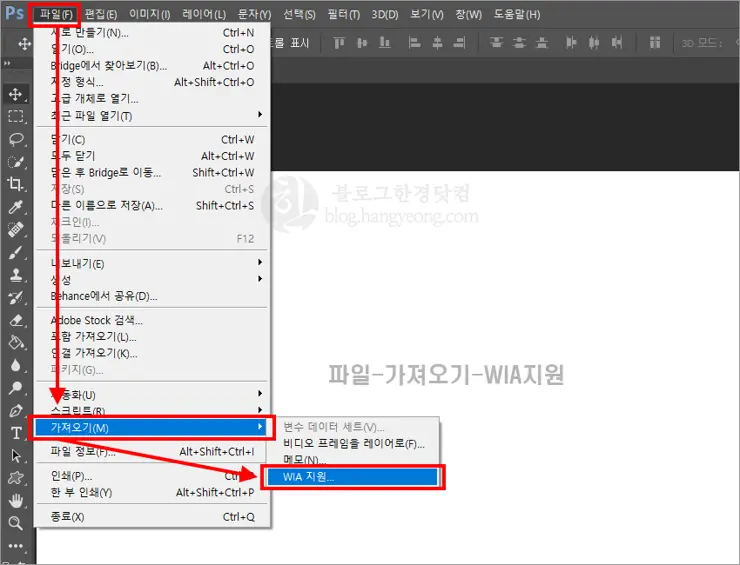The width and height of the screenshot is (740, 565).
Task: Select the Paint Bucket tool
Action: (x=16, y=342)
